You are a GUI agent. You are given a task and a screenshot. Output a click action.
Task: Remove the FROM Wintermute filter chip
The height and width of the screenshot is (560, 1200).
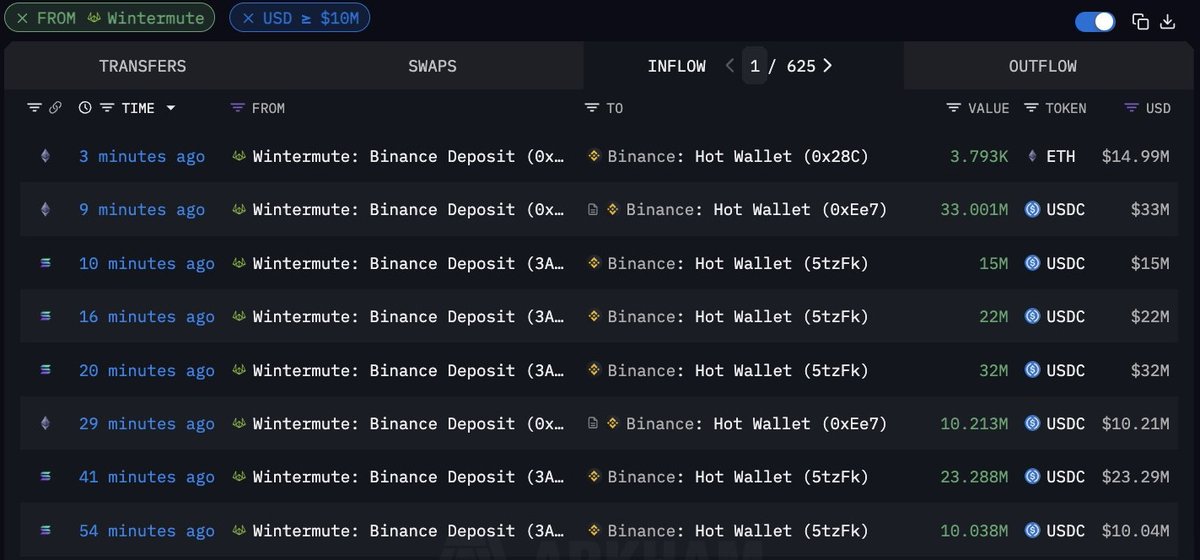(x=23, y=18)
